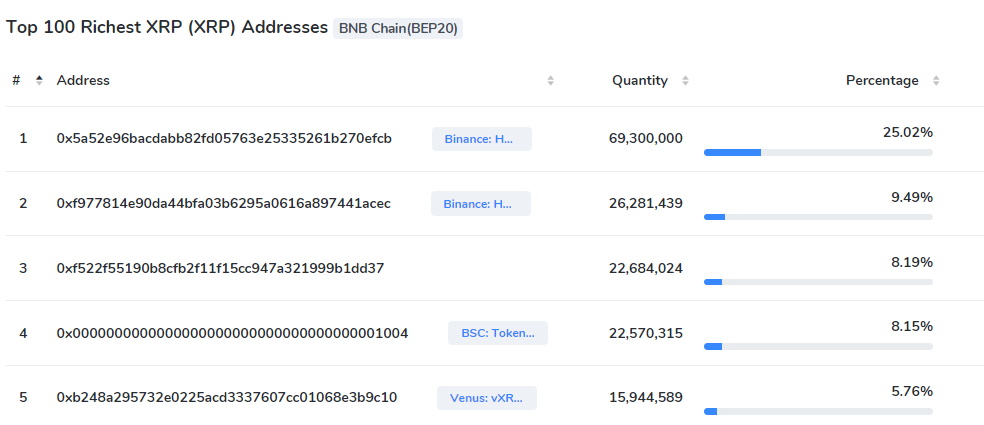Viewport: 984px width, 425px height.
Task: Open the 0x000...1004 address in row 4
Action: [x=232, y=333]
